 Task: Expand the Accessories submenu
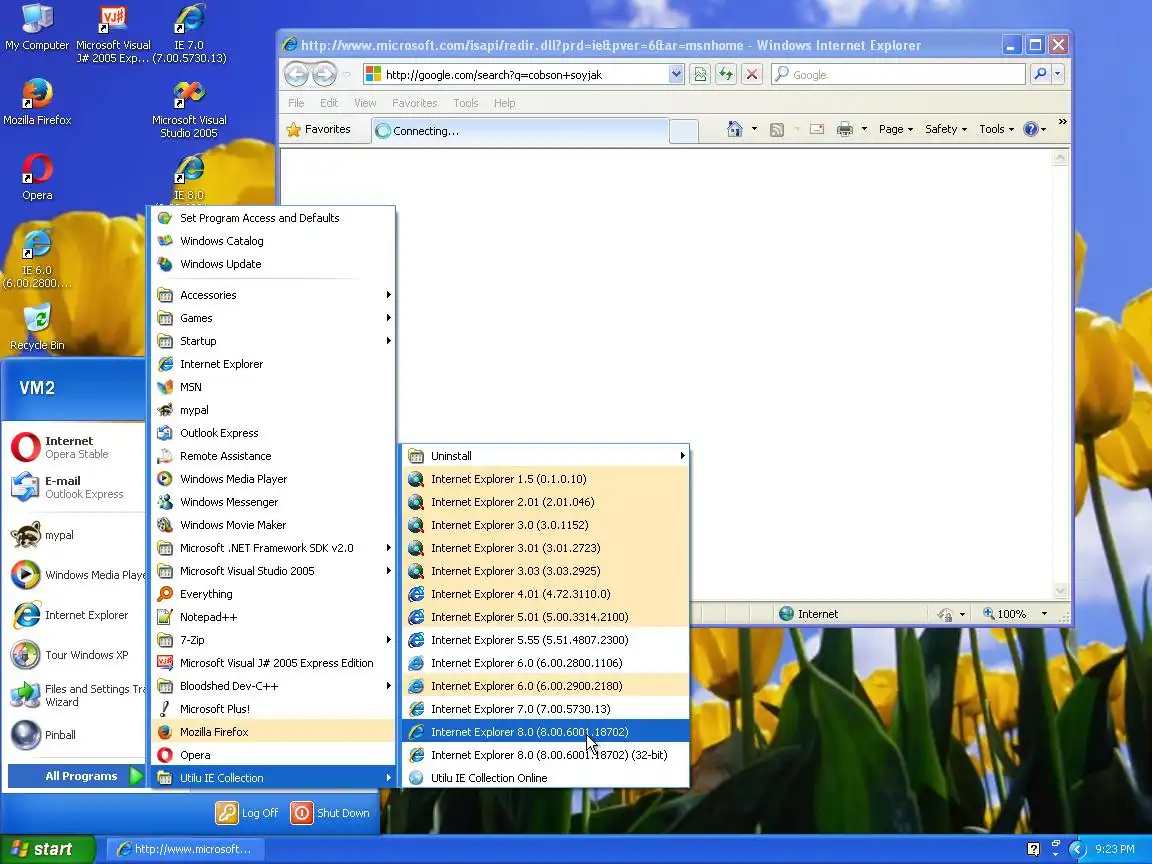pos(273,295)
